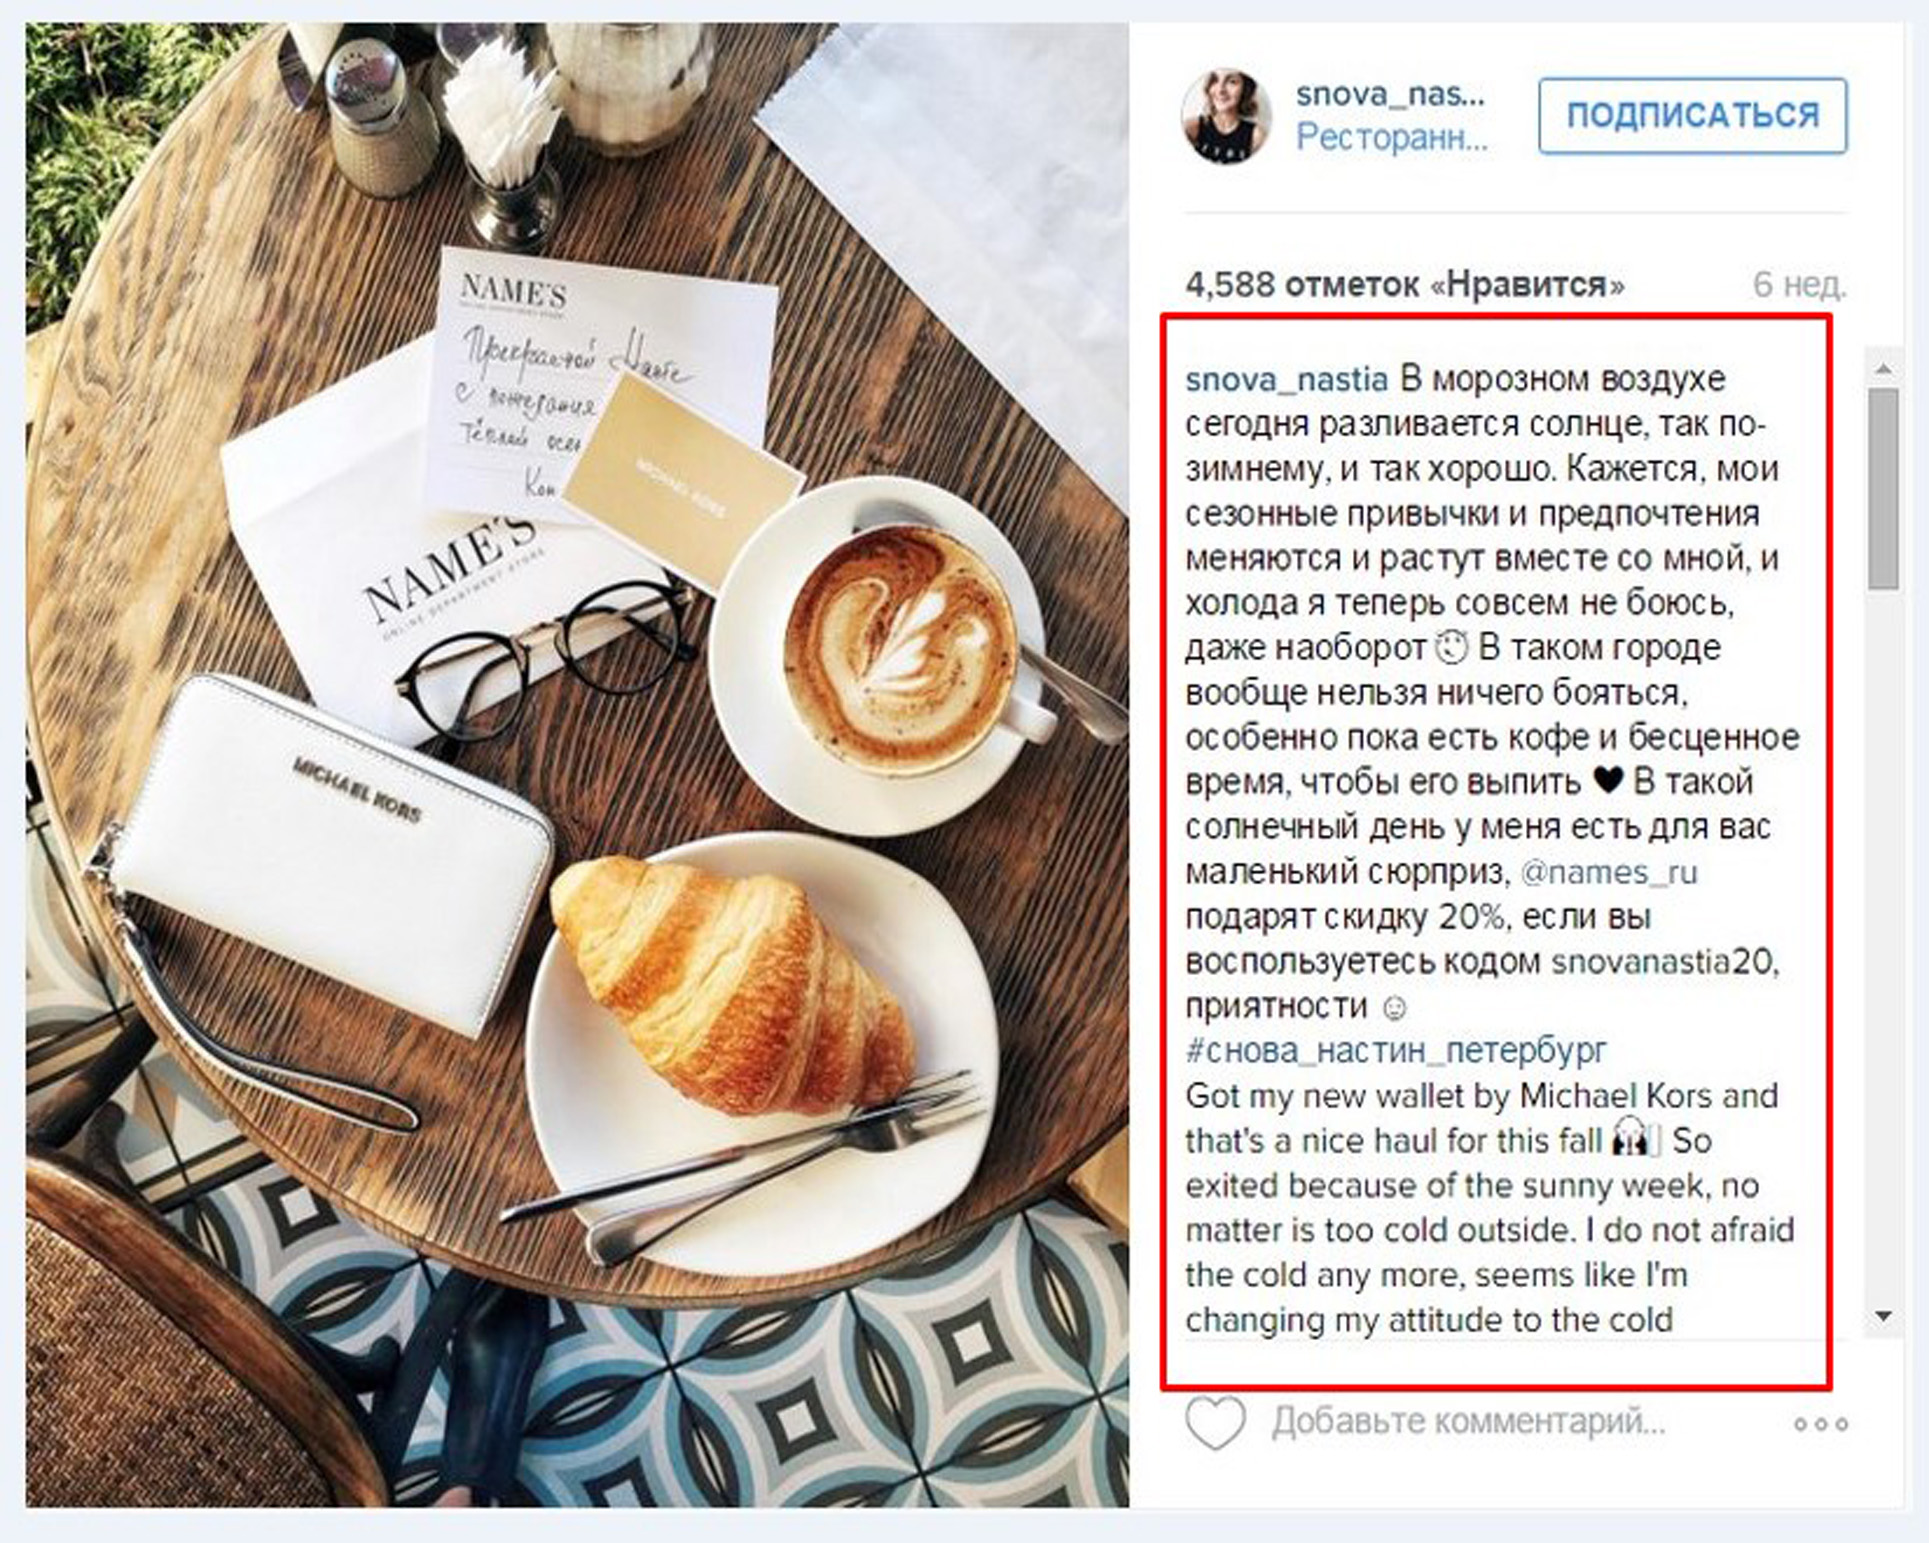Open the Ресторанн... location link
Viewport: 1929px width, 1543px height.
(1392, 137)
